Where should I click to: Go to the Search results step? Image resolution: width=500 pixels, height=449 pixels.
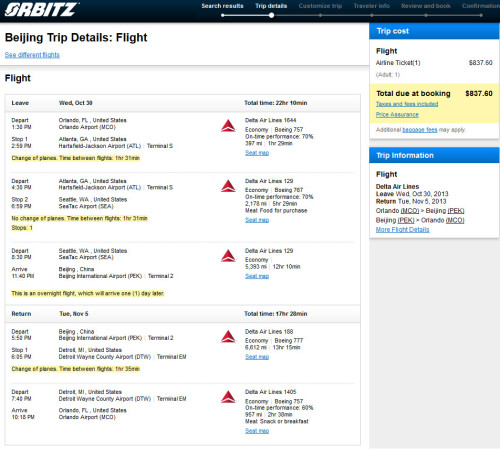tap(222, 6)
